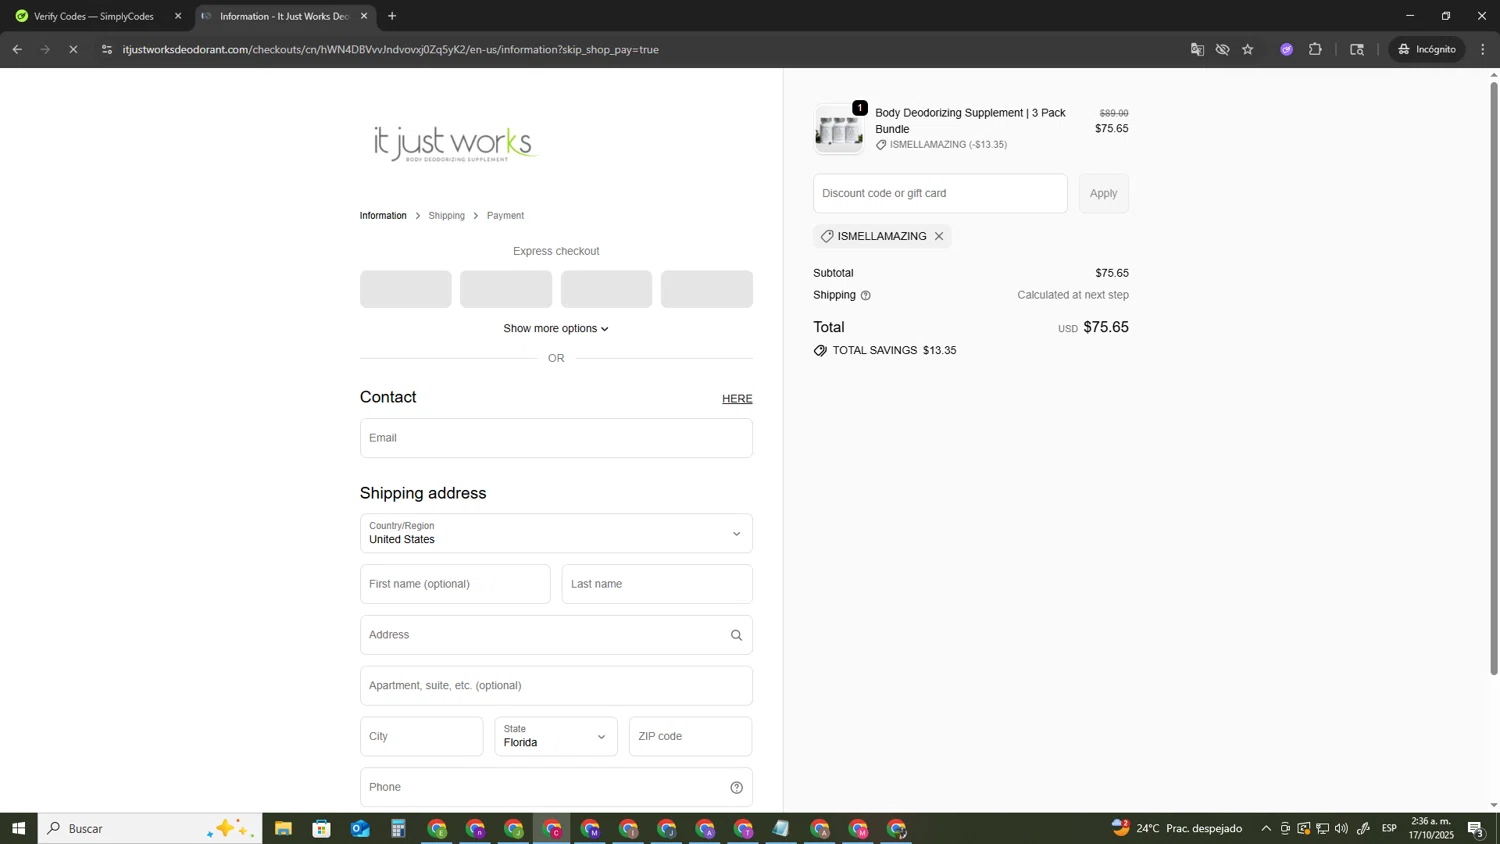Screen dimensions: 1500x844
Task: Click the ZIP code field
Action: pyautogui.click(x=691, y=737)
